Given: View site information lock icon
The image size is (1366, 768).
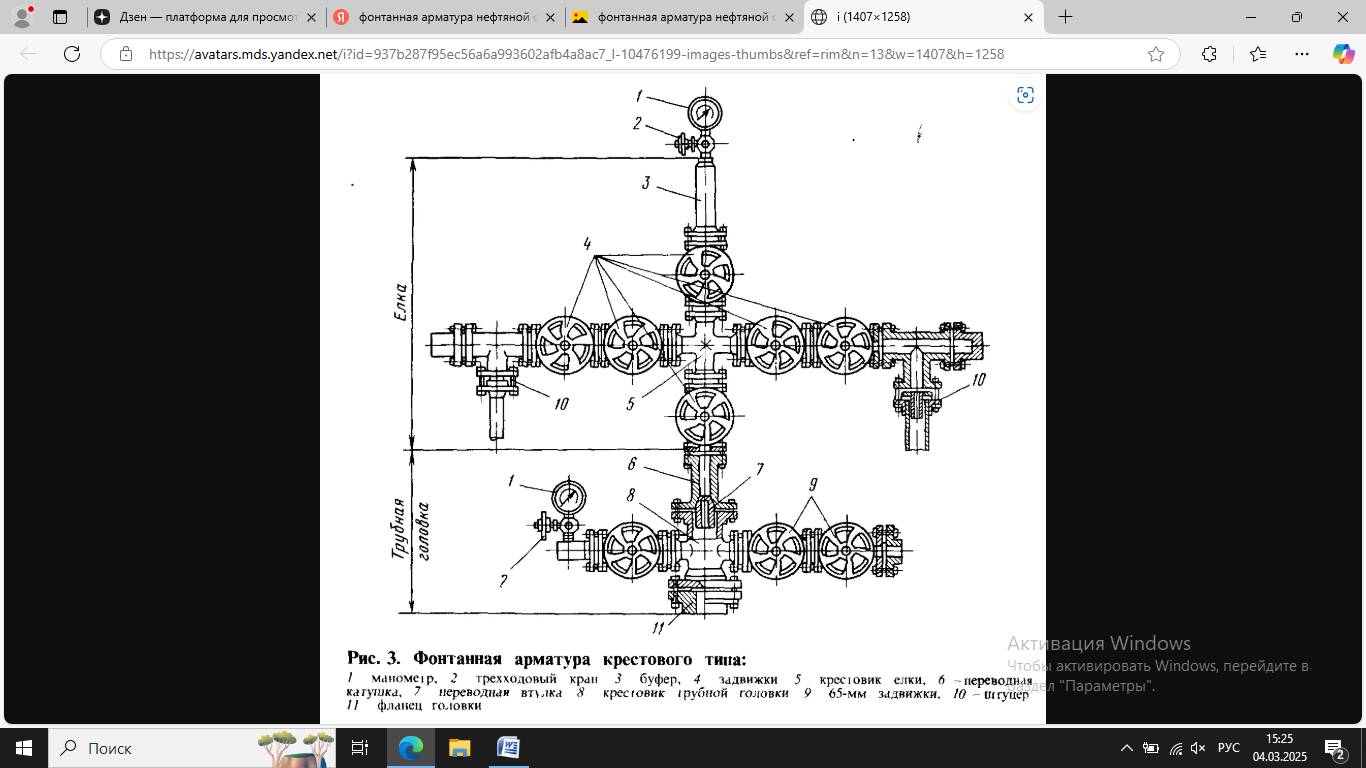Looking at the screenshot, I should point(126,54).
